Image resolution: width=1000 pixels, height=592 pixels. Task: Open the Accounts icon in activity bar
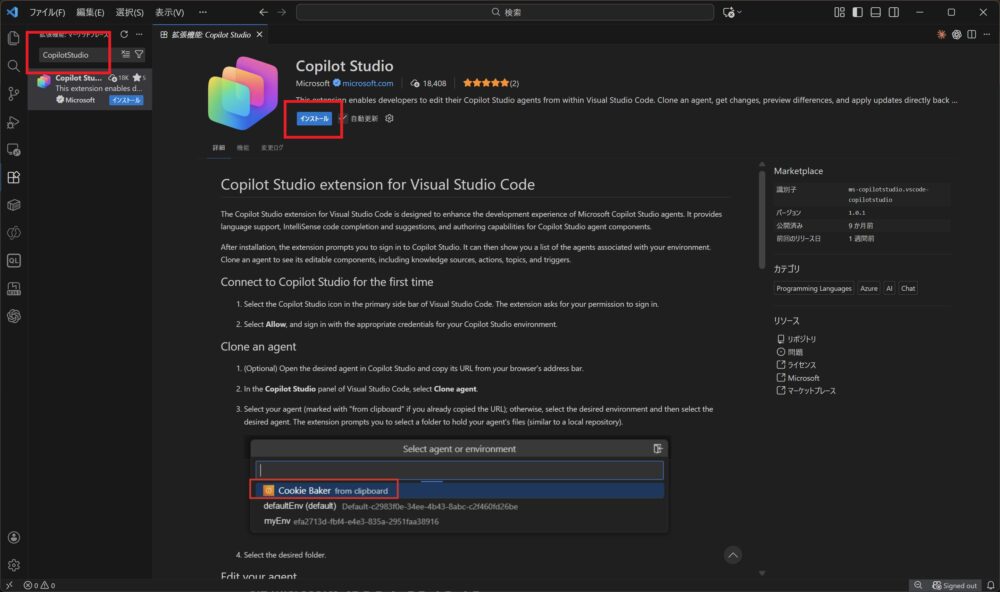[14, 538]
